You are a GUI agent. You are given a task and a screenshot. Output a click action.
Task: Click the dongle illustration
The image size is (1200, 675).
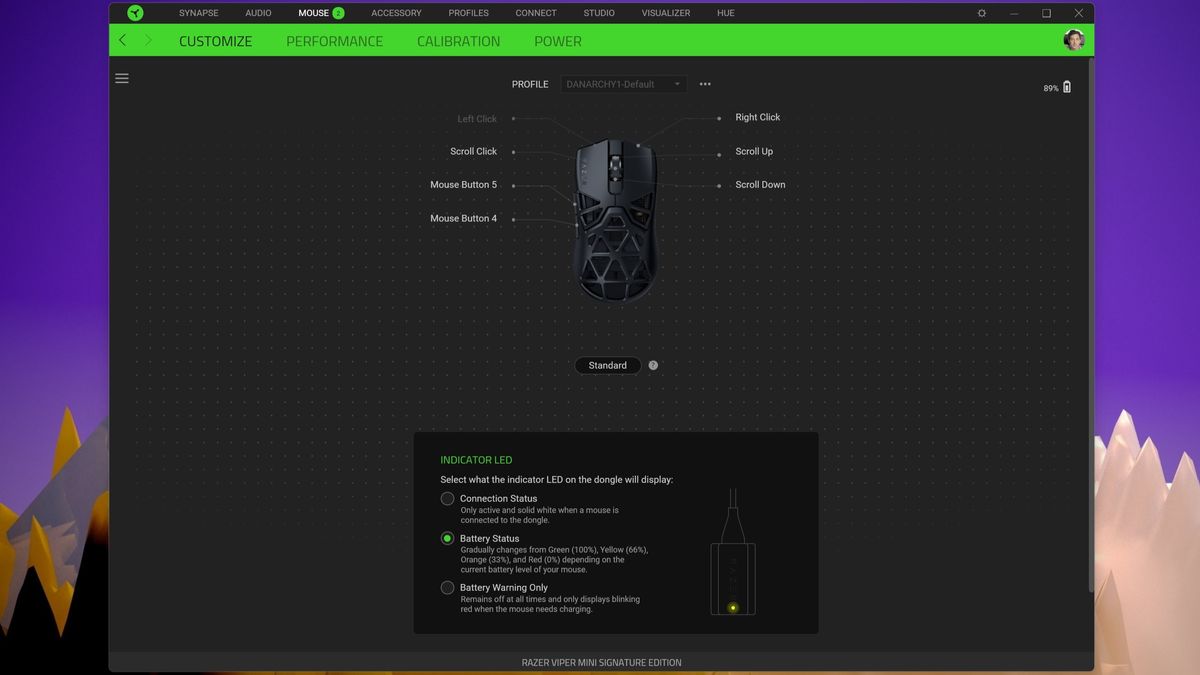(x=733, y=553)
